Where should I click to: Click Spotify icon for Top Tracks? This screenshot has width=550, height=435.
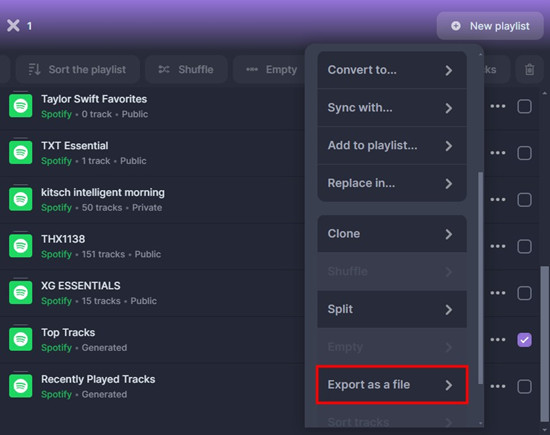point(21,339)
